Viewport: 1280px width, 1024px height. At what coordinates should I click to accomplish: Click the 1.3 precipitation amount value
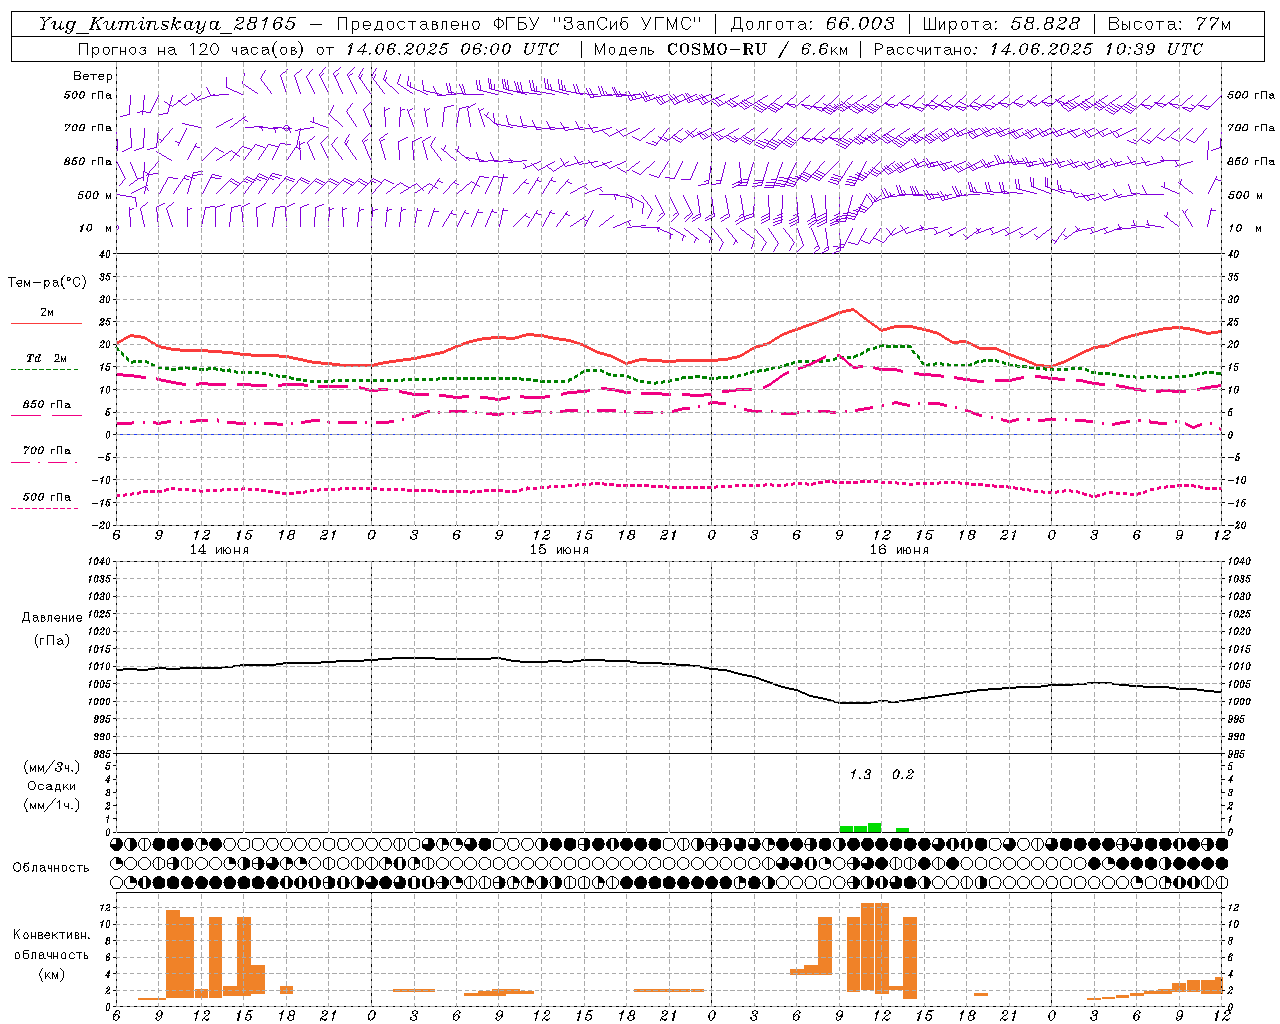(x=860, y=775)
